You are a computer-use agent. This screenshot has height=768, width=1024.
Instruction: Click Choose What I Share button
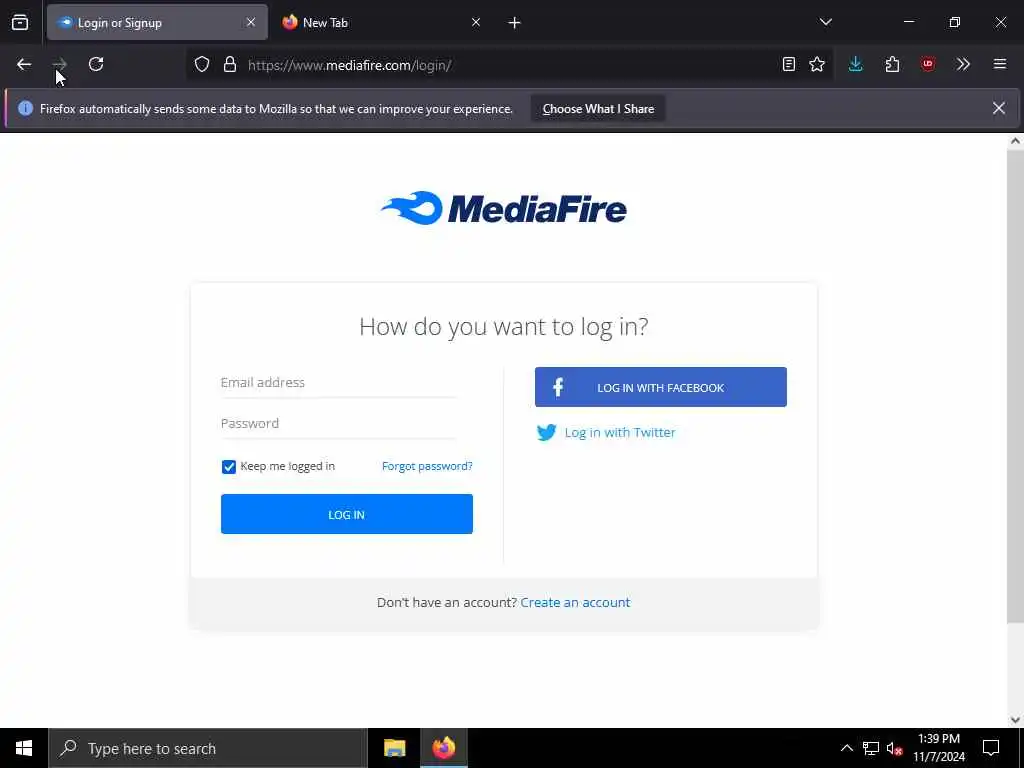pyautogui.click(x=598, y=109)
